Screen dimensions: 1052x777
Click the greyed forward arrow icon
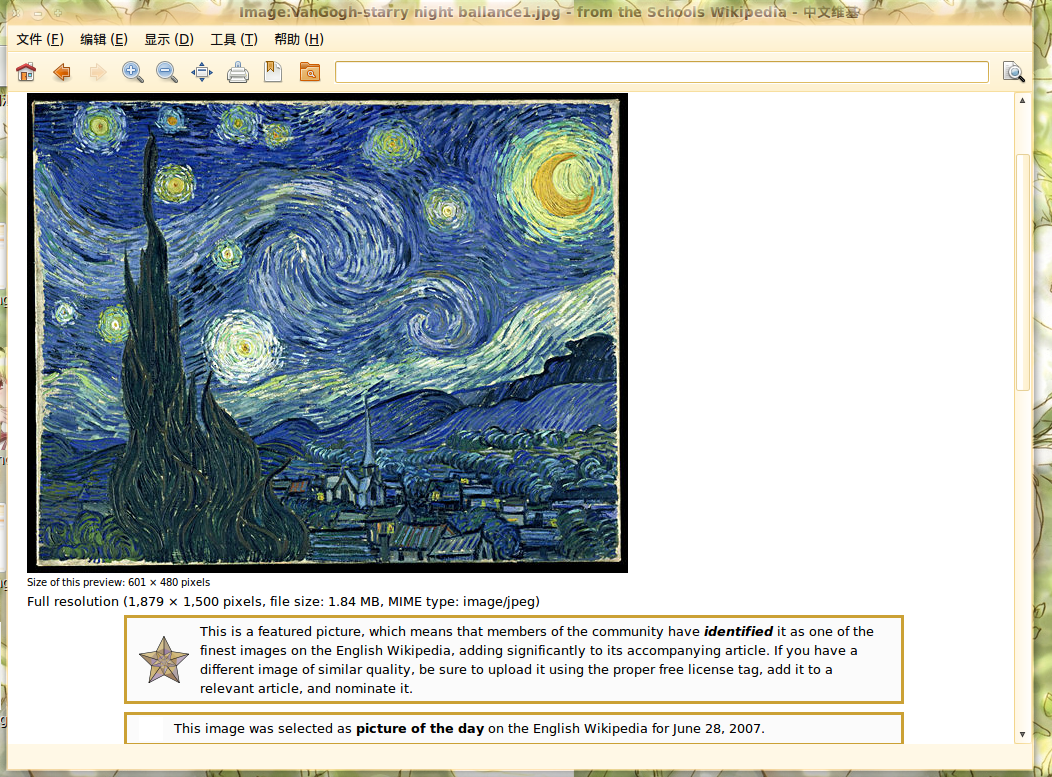click(x=98, y=72)
